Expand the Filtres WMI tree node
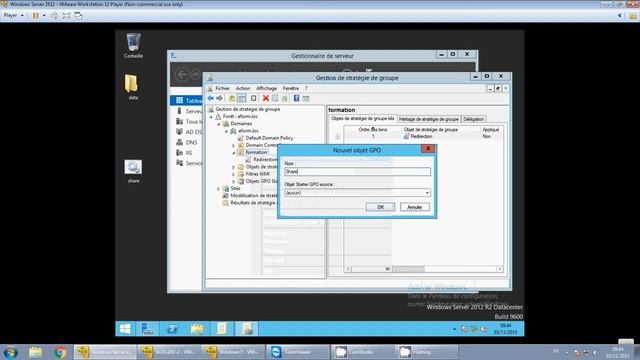The height and width of the screenshot is (360, 640). pyautogui.click(x=233, y=174)
